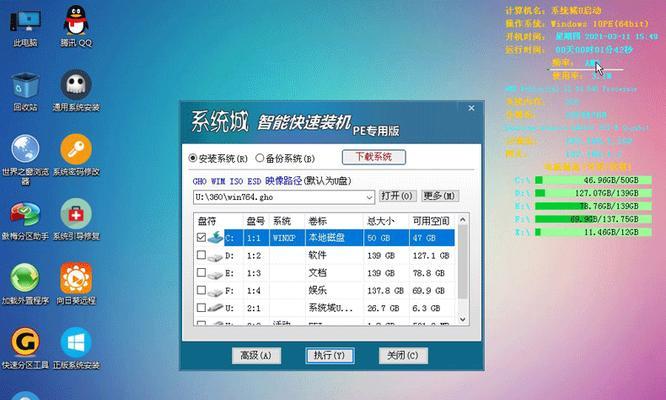
Task: Click the 文档 volume label
Action: point(317,273)
